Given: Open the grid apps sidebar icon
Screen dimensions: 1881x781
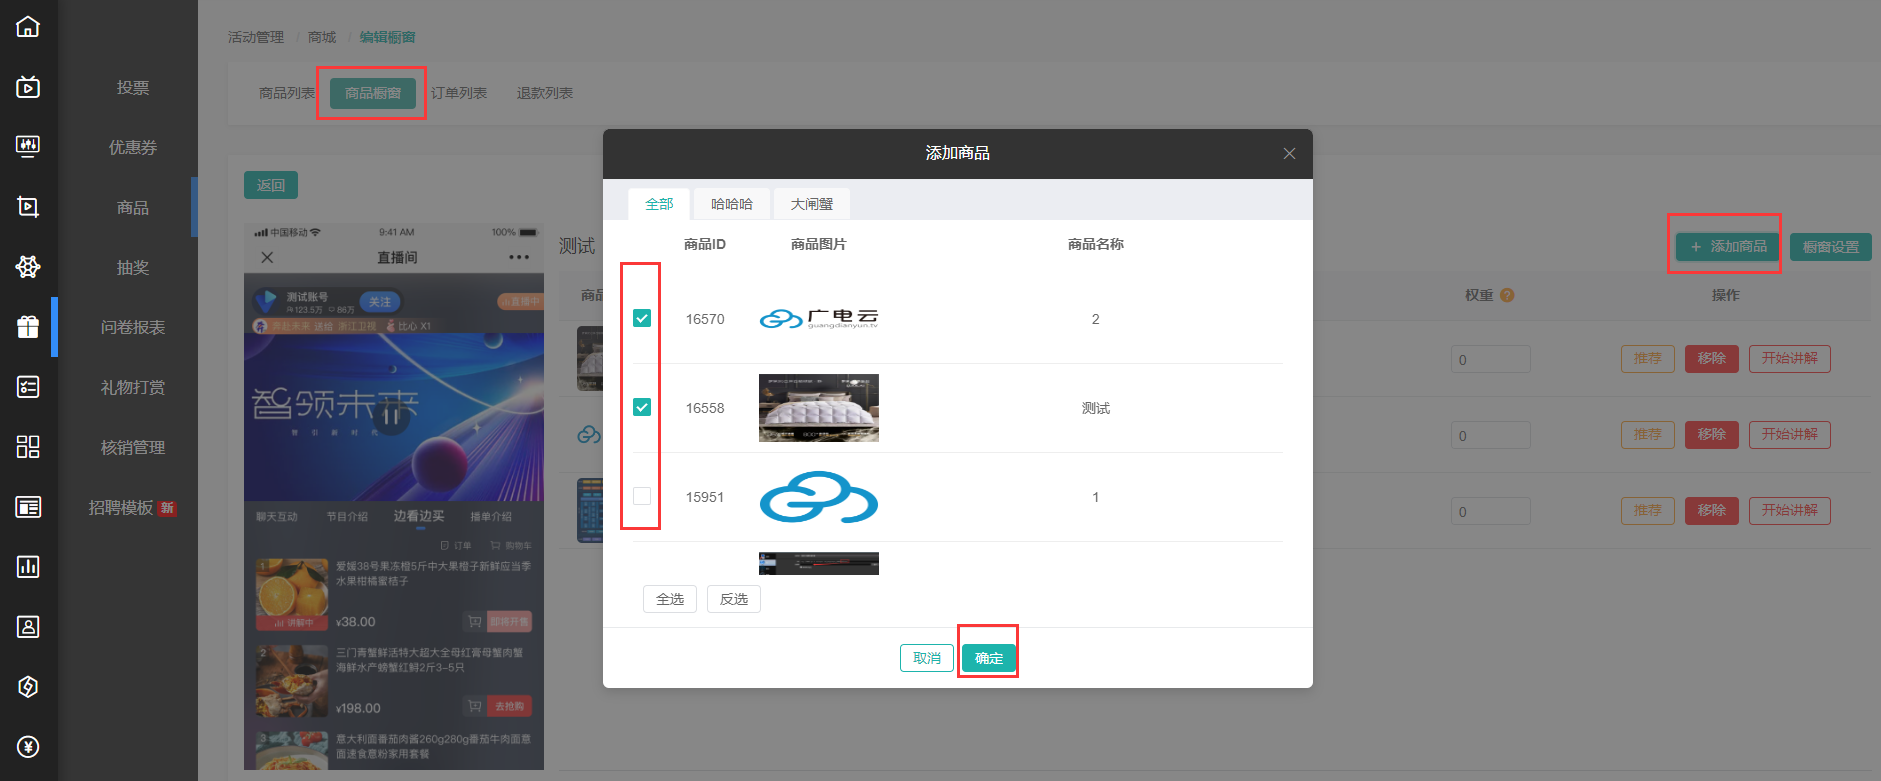Looking at the screenshot, I should click(x=28, y=447).
